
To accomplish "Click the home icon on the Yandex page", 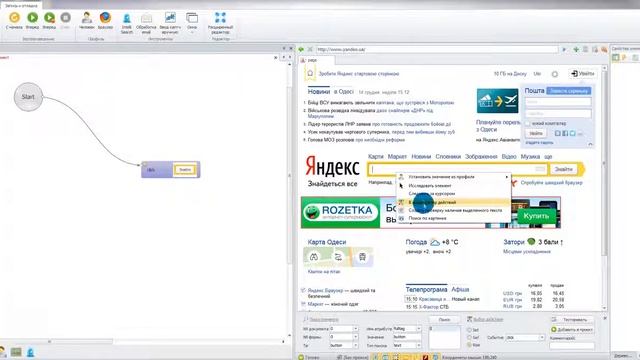I will pos(310,73).
